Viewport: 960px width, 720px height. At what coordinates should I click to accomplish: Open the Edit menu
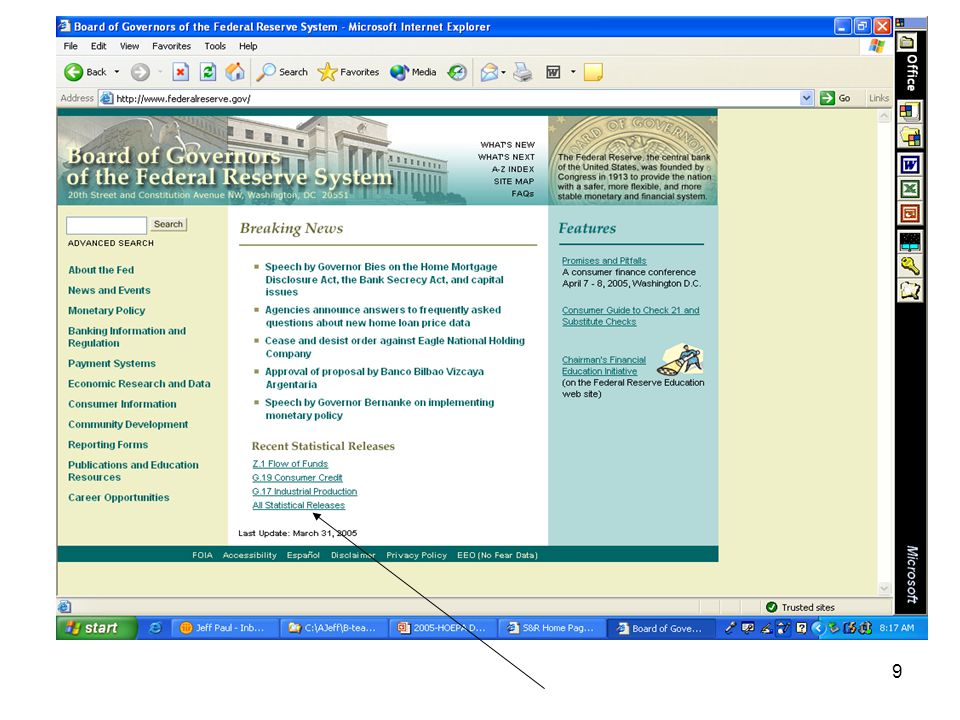[98, 46]
